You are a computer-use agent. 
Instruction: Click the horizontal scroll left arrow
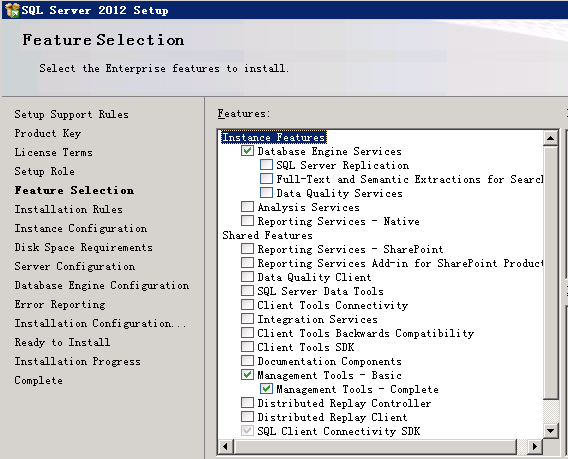226,446
